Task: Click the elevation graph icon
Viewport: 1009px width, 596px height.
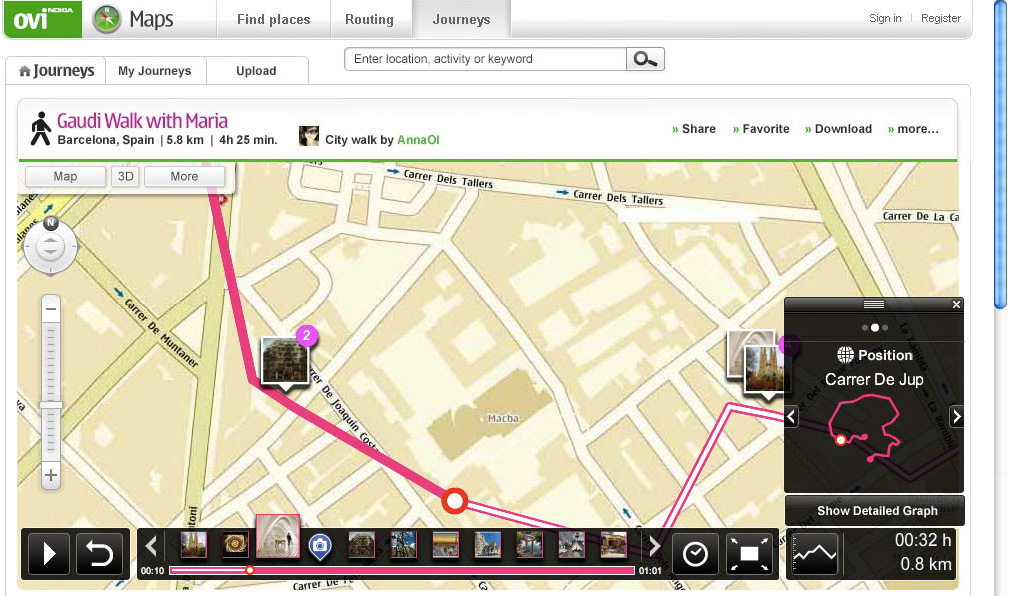Action: (814, 553)
